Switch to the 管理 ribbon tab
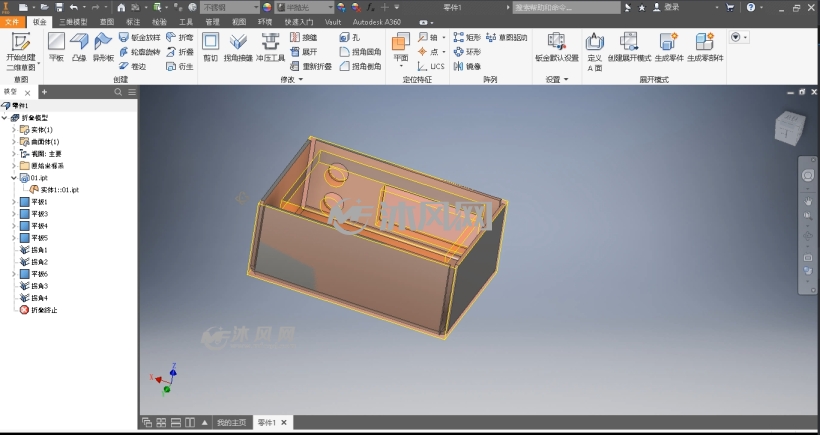 tap(212, 22)
